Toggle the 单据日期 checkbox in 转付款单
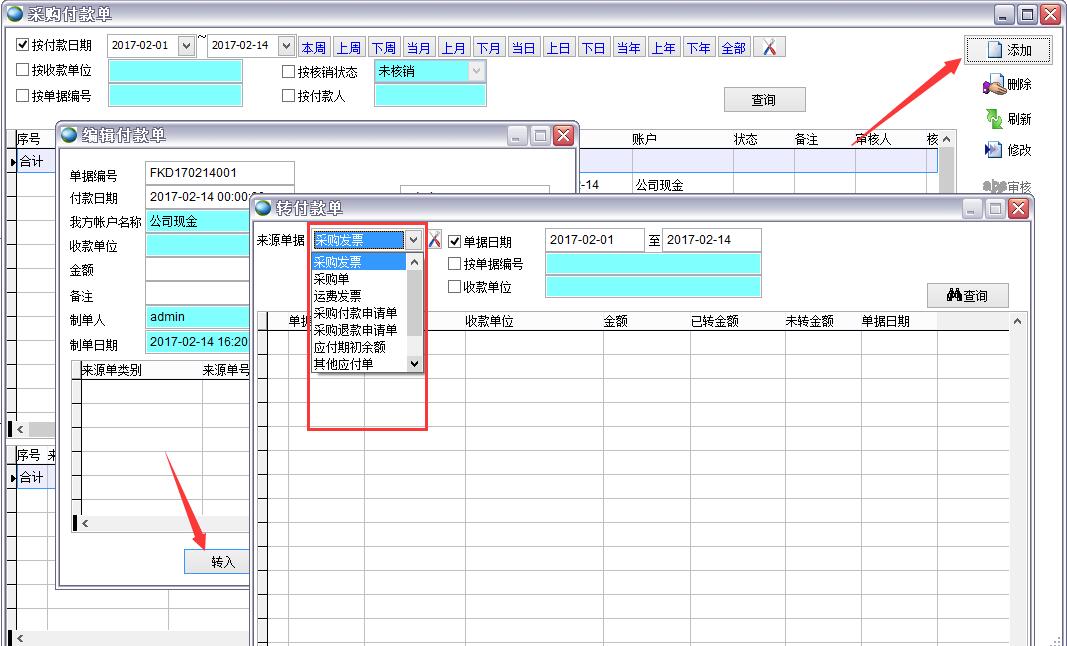 click(x=455, y=241)
